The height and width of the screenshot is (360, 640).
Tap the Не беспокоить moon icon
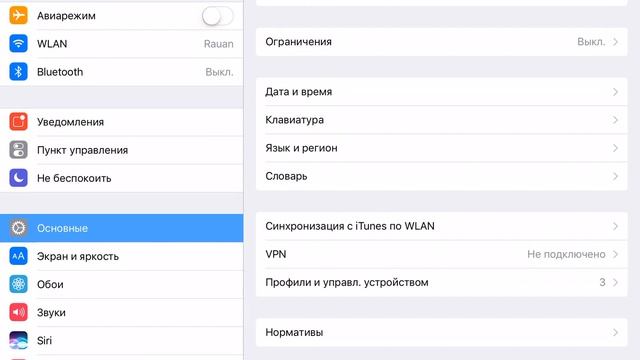[18, 178]
